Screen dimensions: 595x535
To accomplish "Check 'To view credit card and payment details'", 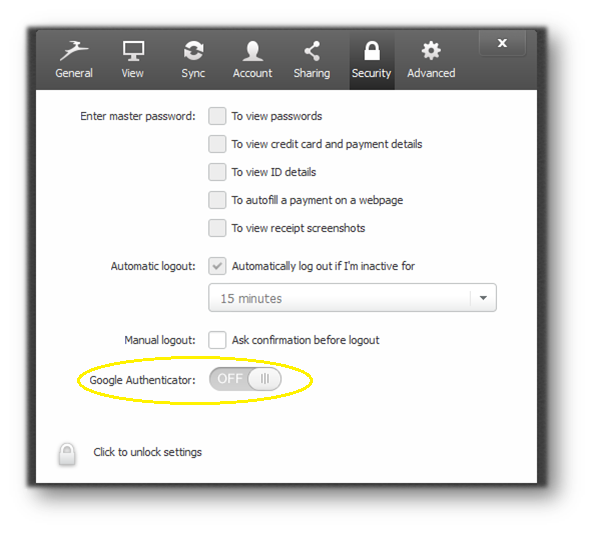I will [217, 144].
